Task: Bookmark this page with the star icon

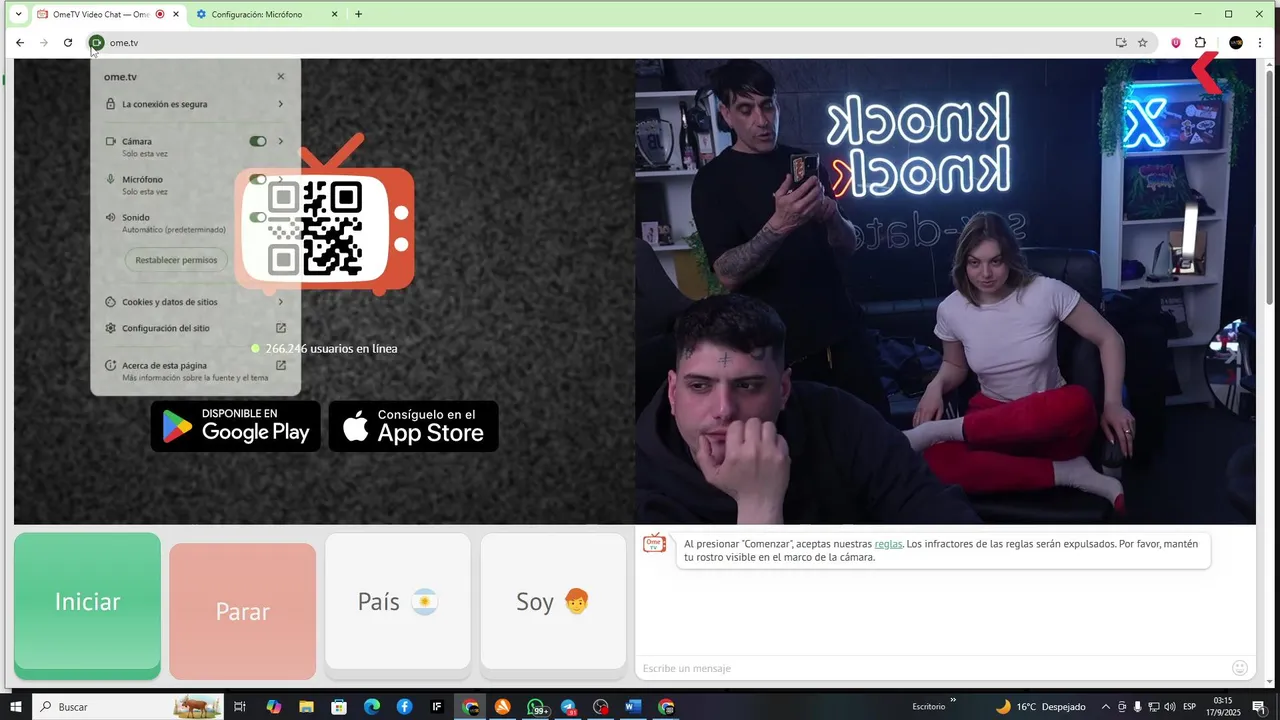Action: pyautogui.click(x=1143, y=43)
